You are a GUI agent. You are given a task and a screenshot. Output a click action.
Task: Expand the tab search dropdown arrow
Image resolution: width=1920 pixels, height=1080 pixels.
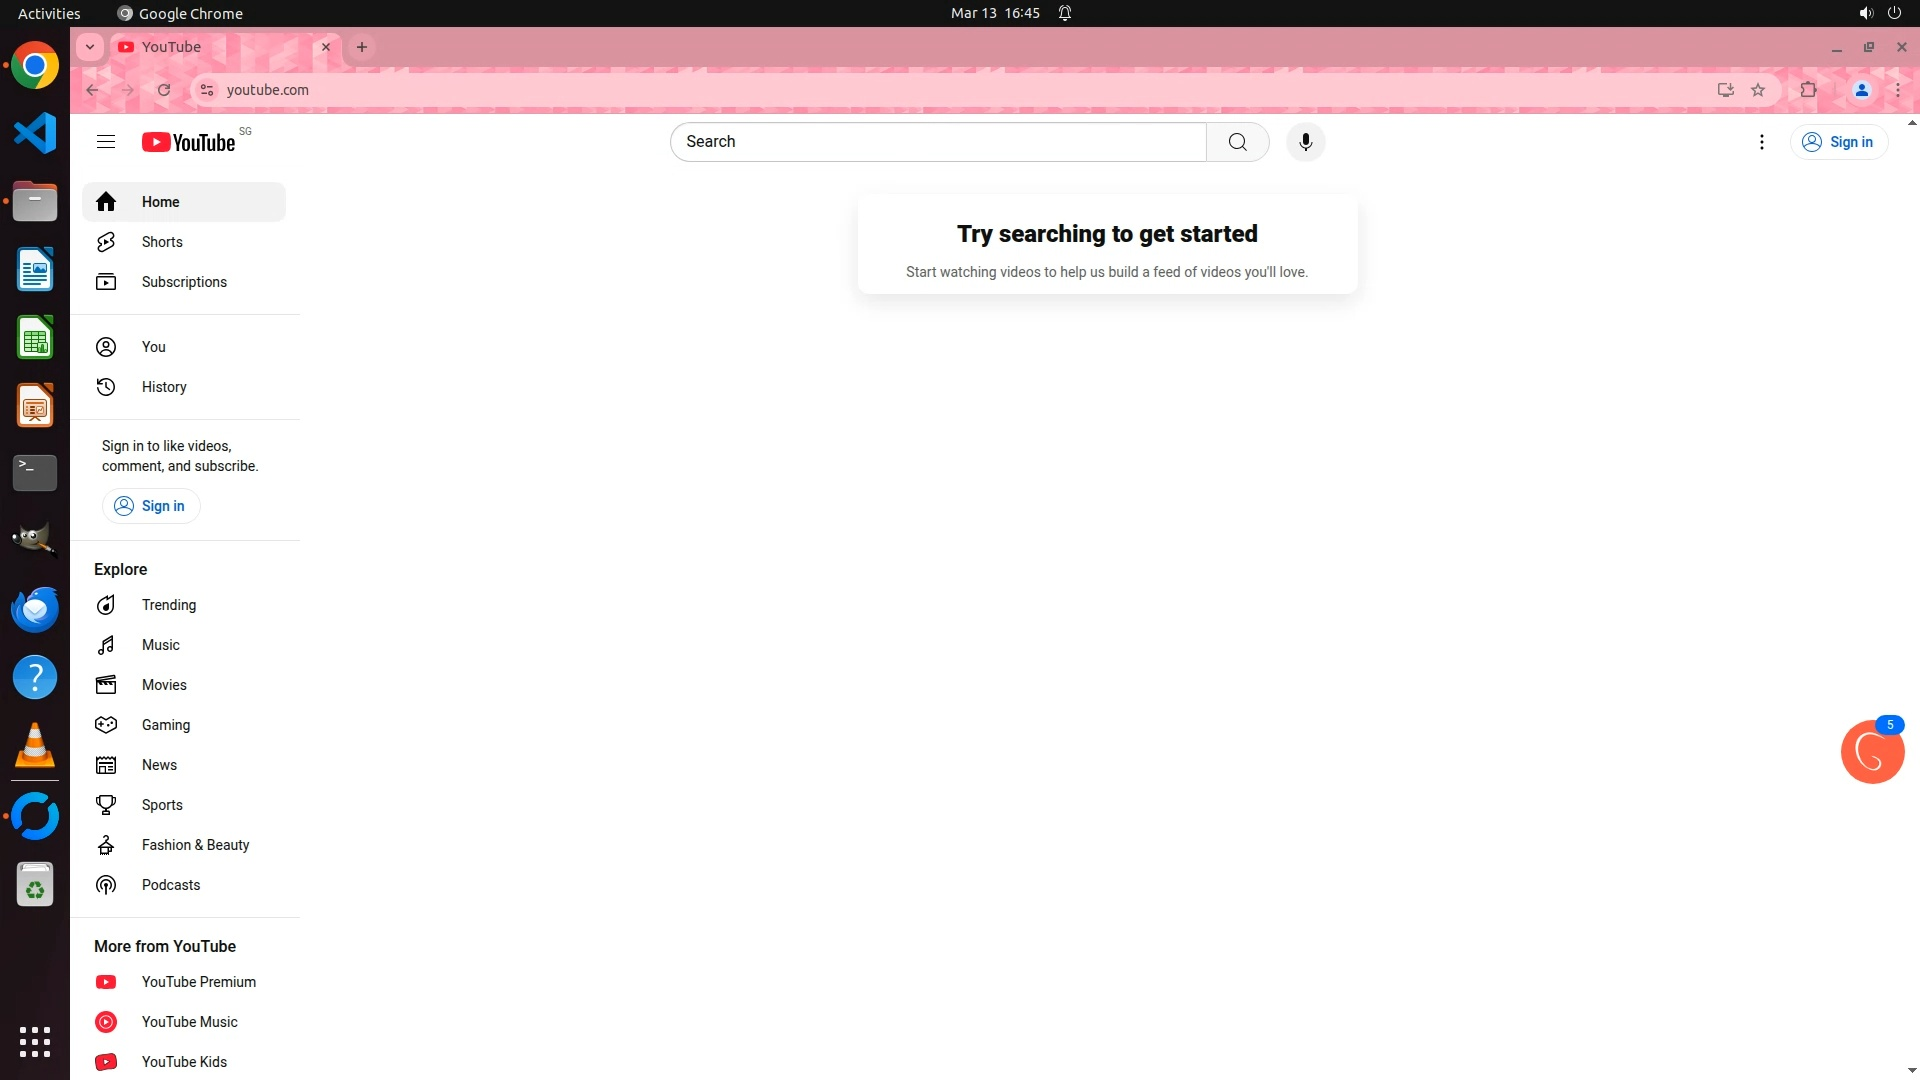point(90,47)
